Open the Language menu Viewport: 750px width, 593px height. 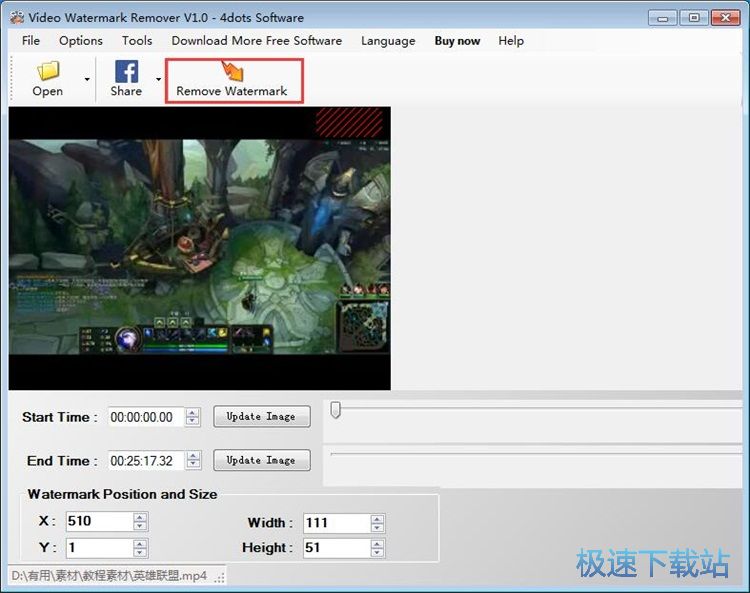click(x=388, y=41)
